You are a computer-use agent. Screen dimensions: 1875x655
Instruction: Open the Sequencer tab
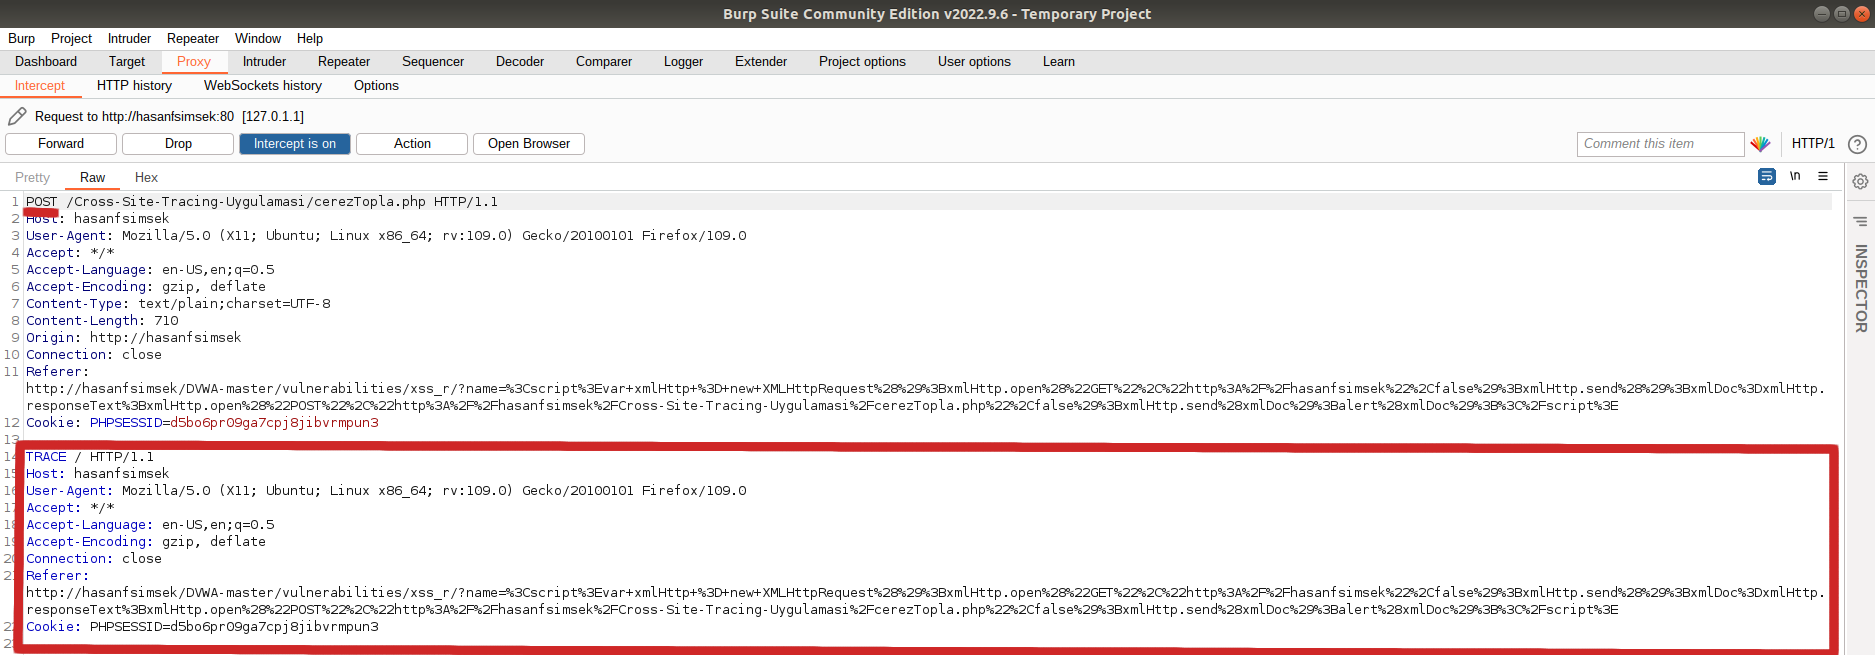coord(433,62)
